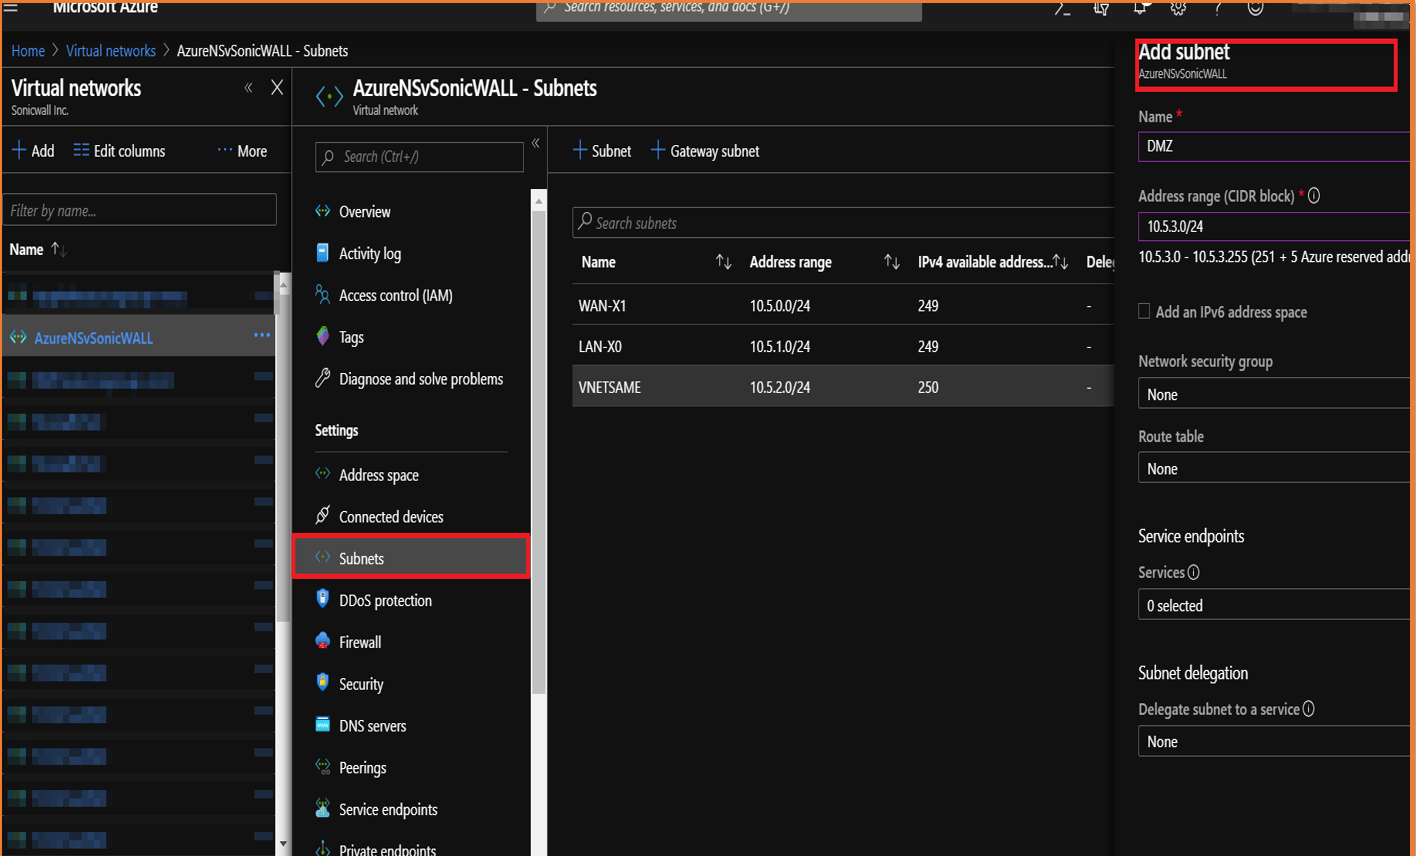This screenshot has width=1416, height=856.
Task: Open the help question mark icon
Action: tap(1217, 9)
